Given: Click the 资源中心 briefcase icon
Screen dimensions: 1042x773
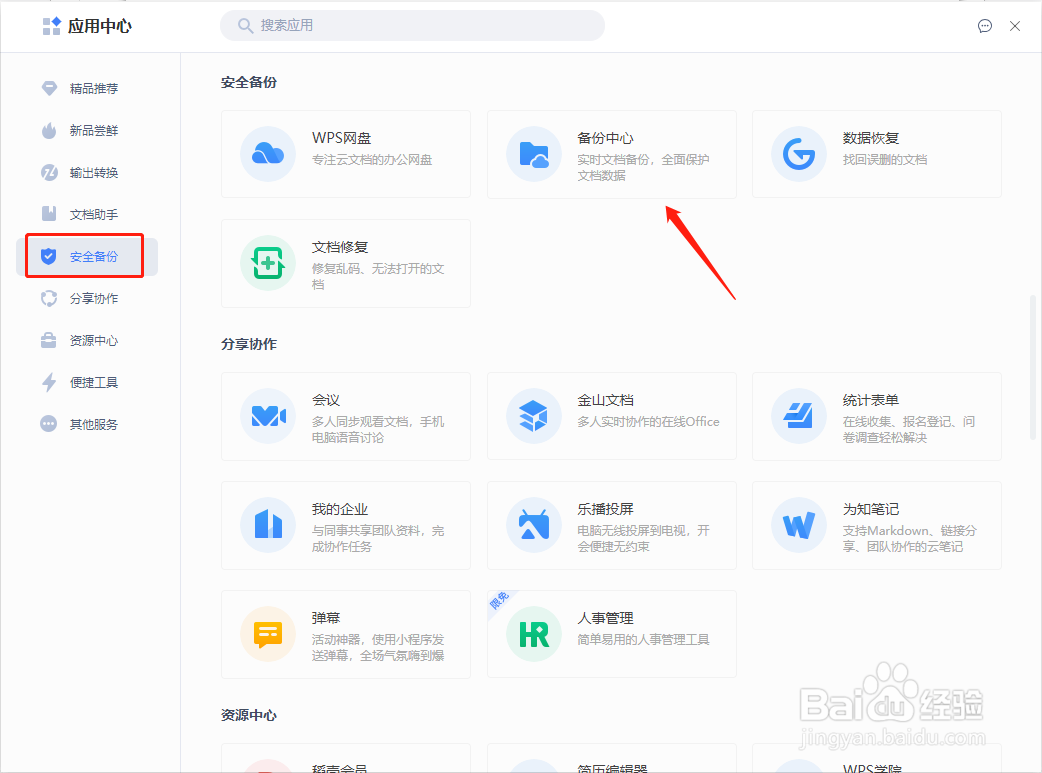Looking at the screenshot, I should [49, 340].
